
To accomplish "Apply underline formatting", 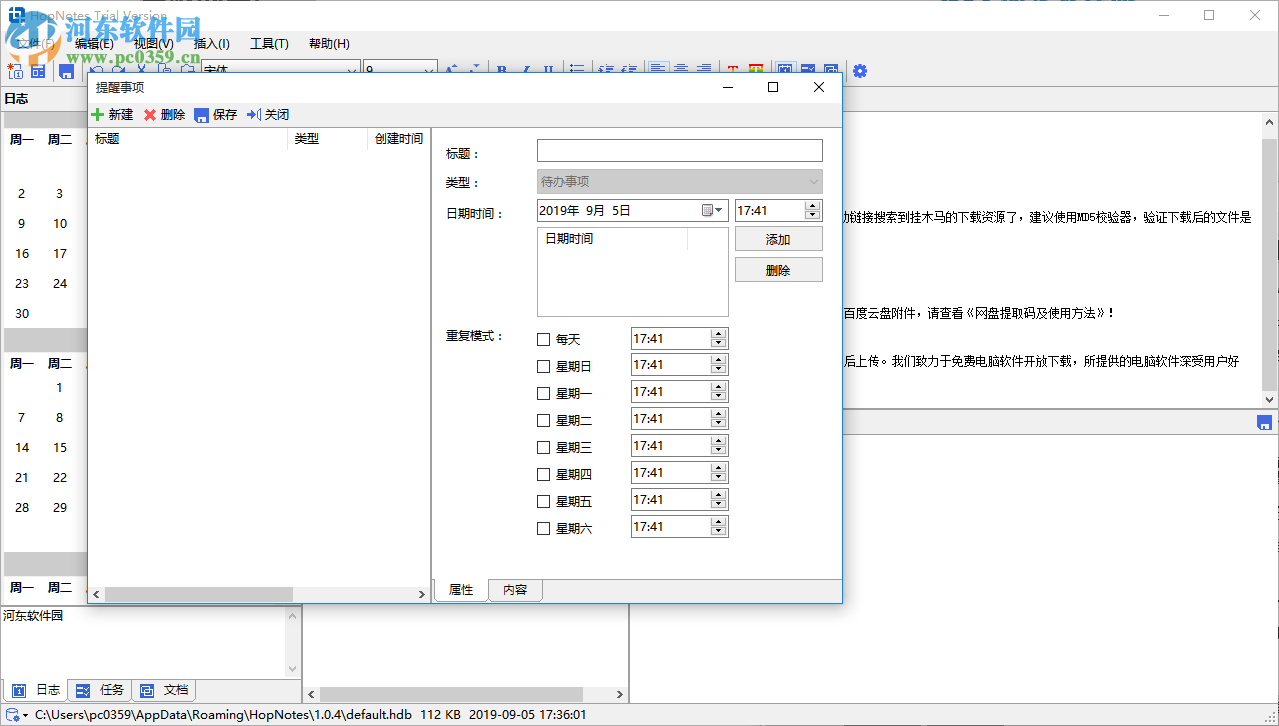I will point(548,69).
